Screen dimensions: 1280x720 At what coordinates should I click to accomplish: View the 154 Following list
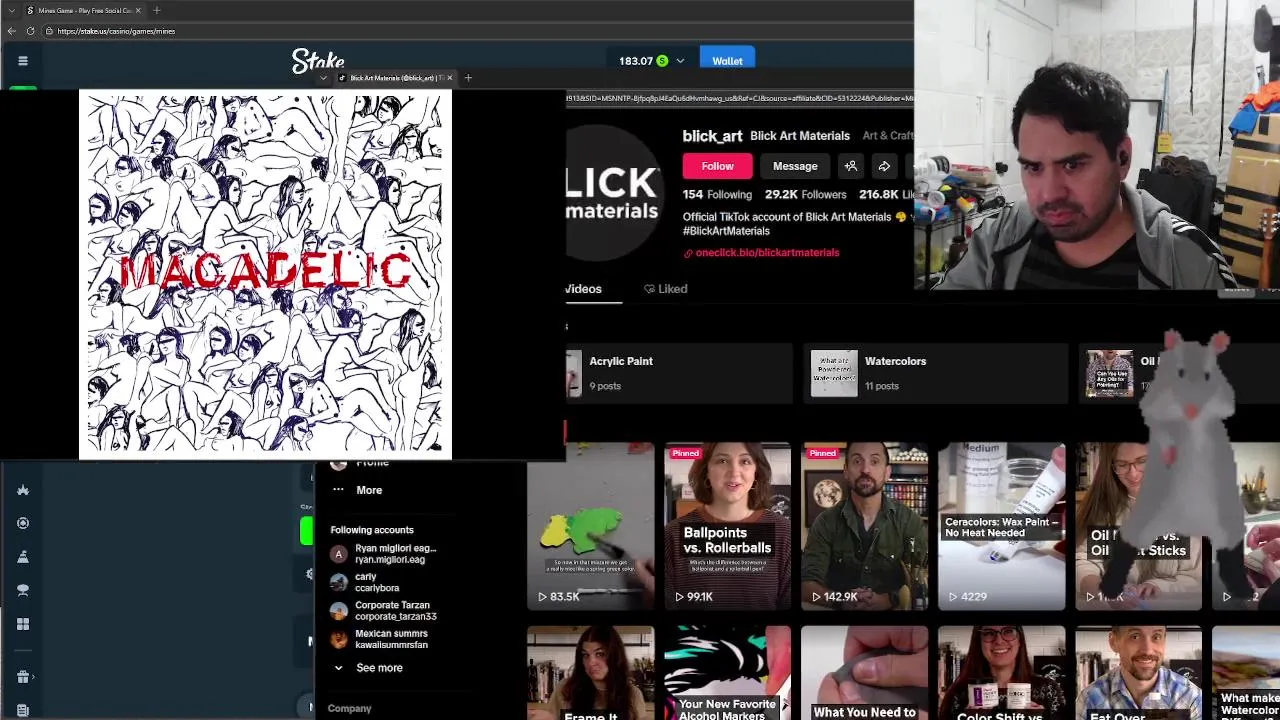[x=717, y=195]
